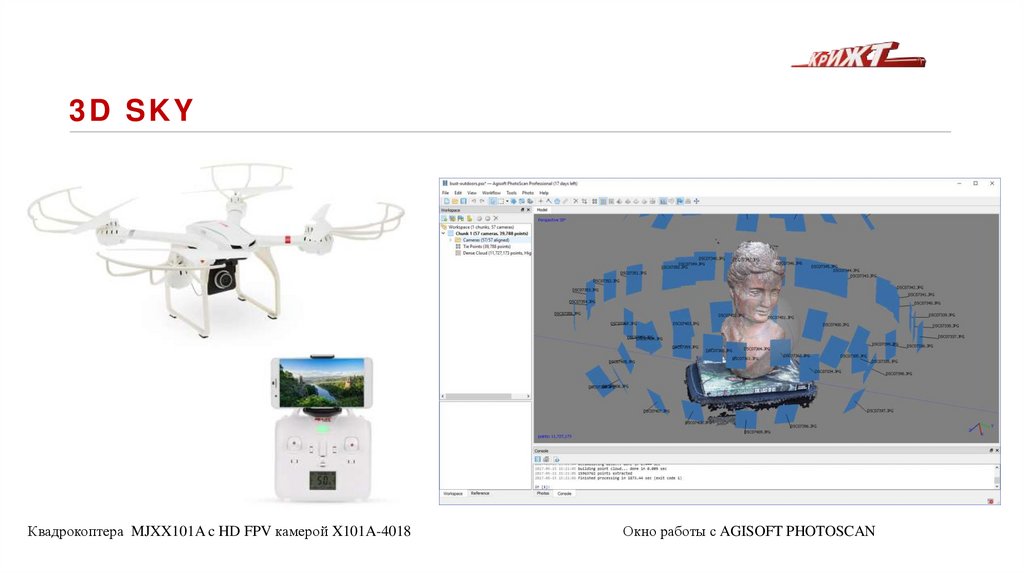Click Add Photos in Workspace toolbar
The width and height of the screenshot is (1024, 574).
click(x=453, y=218)
